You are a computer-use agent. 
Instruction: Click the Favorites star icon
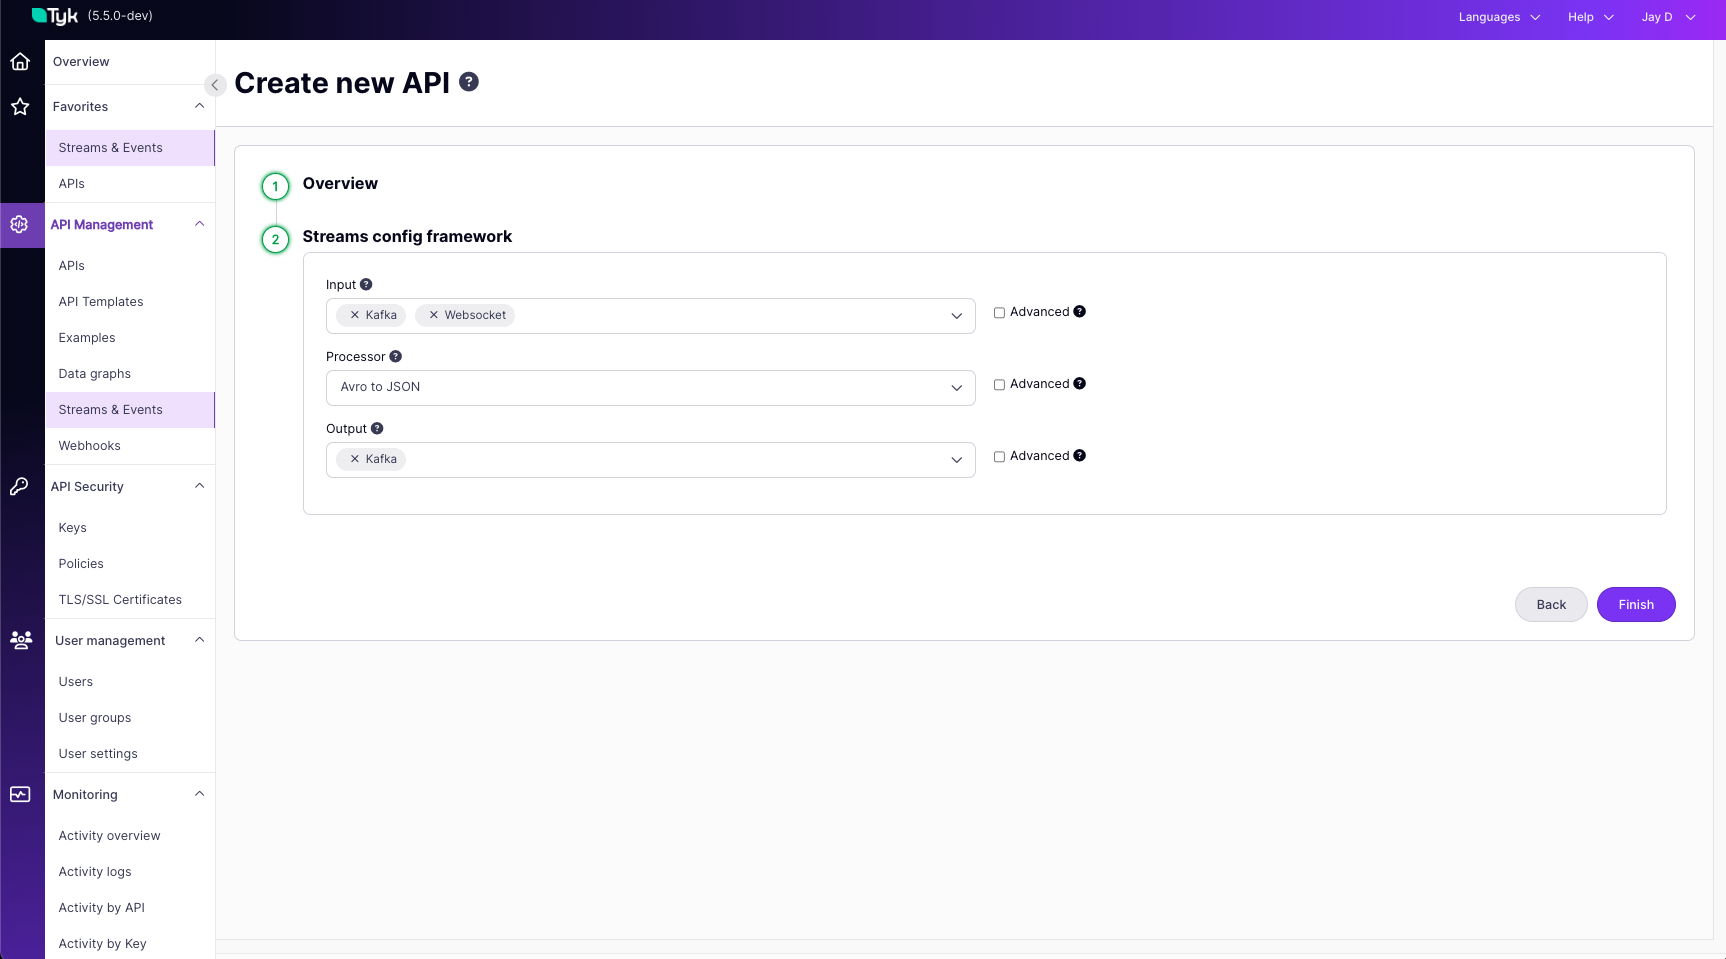click(x=20, y=107)
